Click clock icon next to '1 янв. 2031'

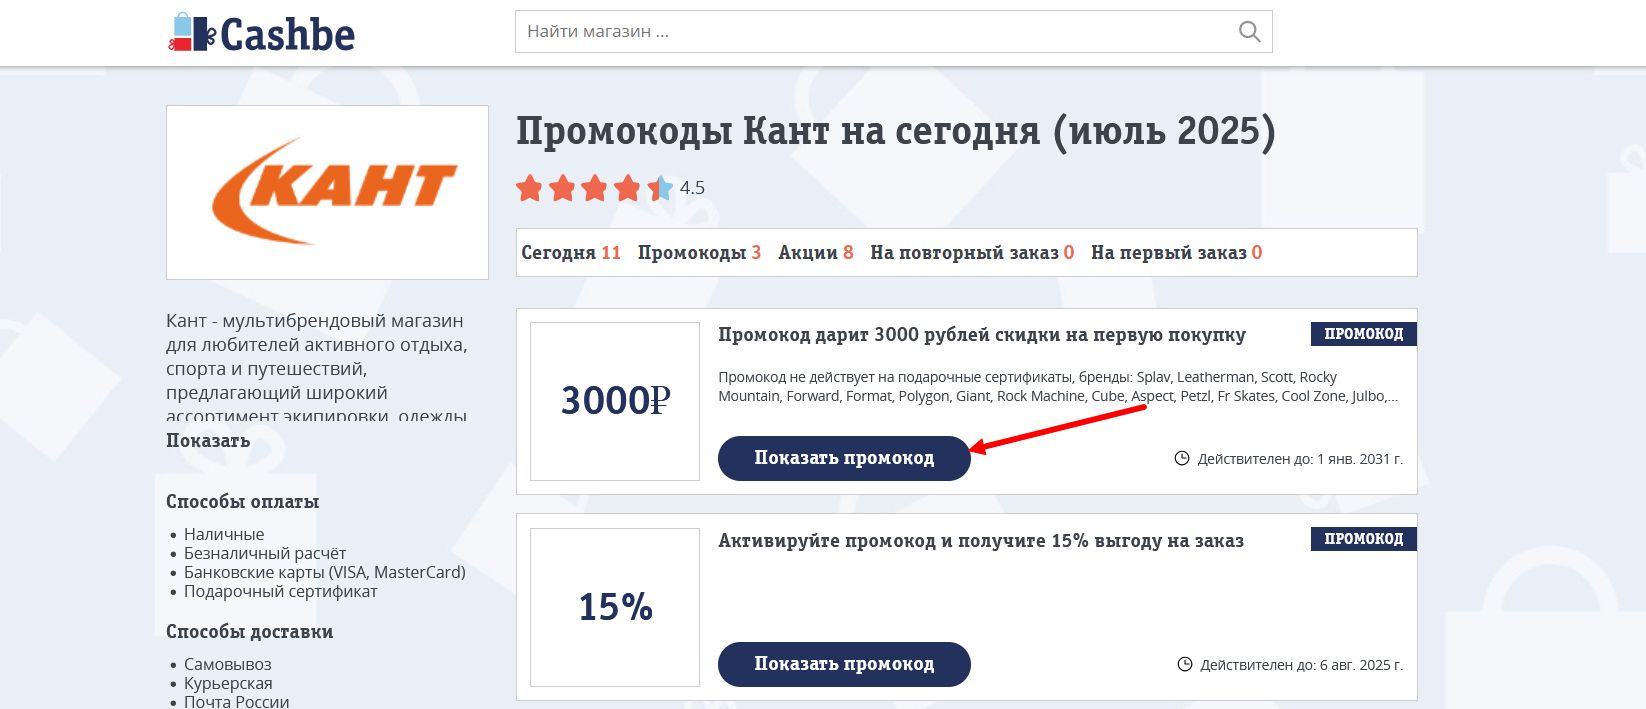click(1181, 458)
